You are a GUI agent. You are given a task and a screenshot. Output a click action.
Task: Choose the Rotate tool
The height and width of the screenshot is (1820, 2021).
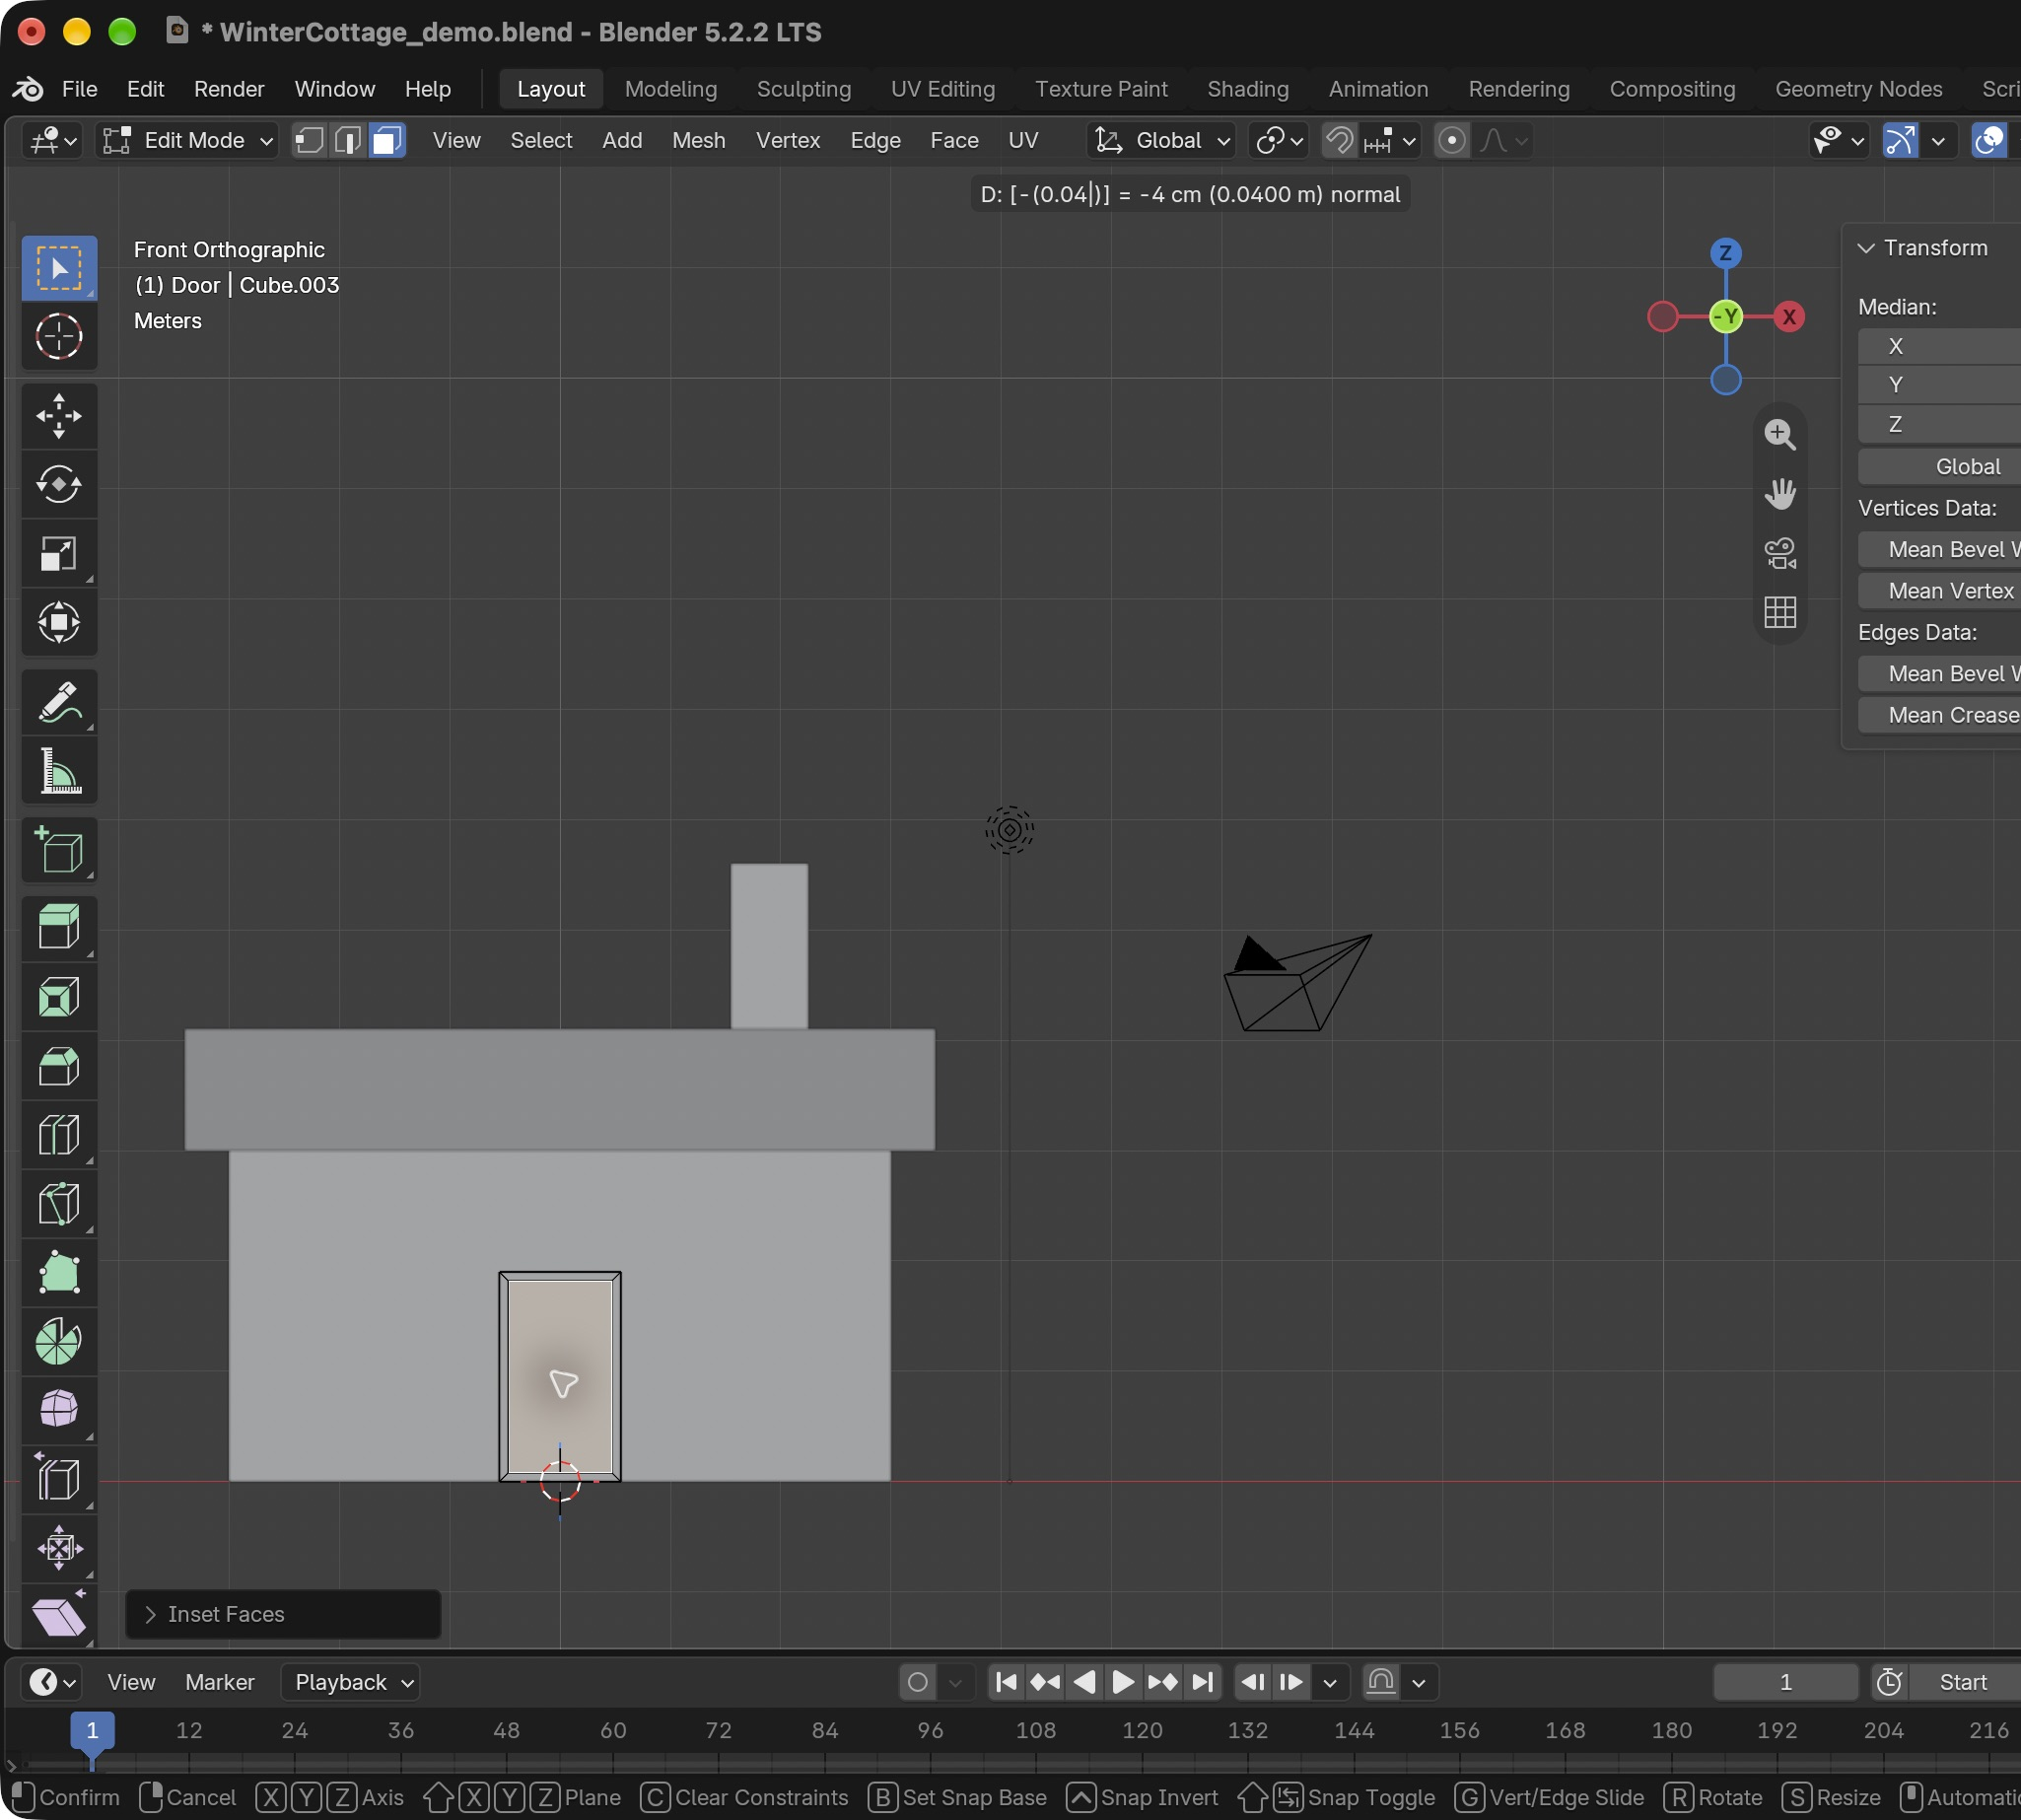[x=59, y=485]
